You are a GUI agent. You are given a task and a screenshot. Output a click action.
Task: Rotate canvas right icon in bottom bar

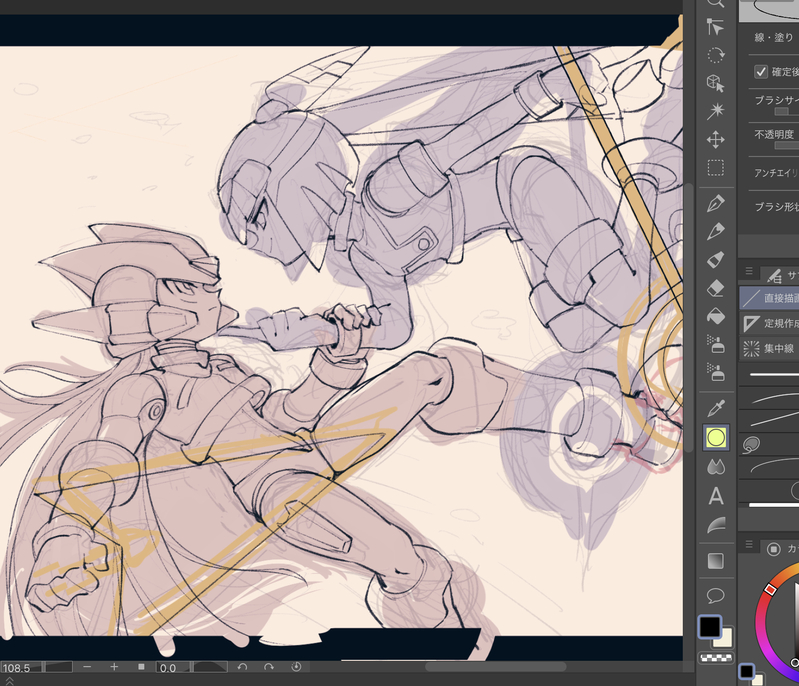(x=269, y=667)
